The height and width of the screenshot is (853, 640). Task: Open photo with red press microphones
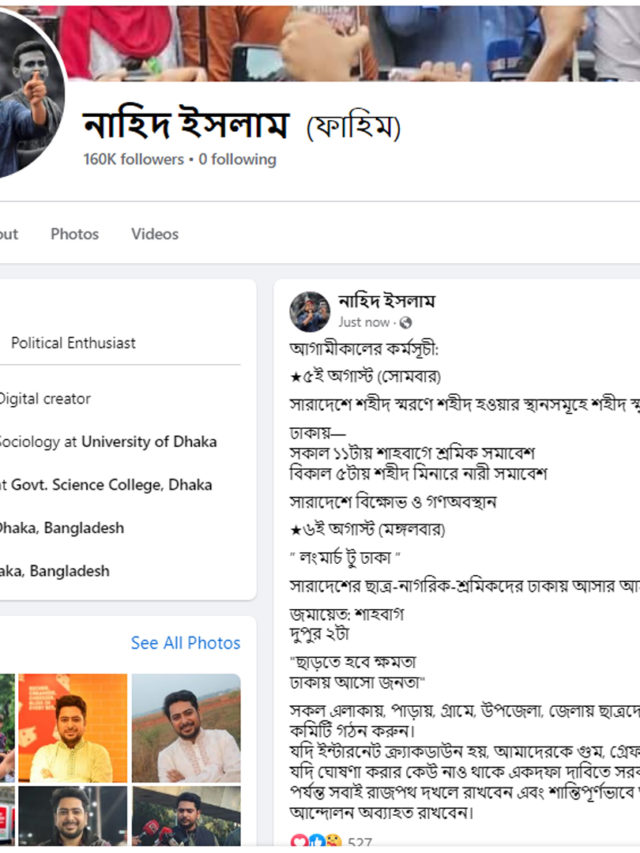(186, 816)
